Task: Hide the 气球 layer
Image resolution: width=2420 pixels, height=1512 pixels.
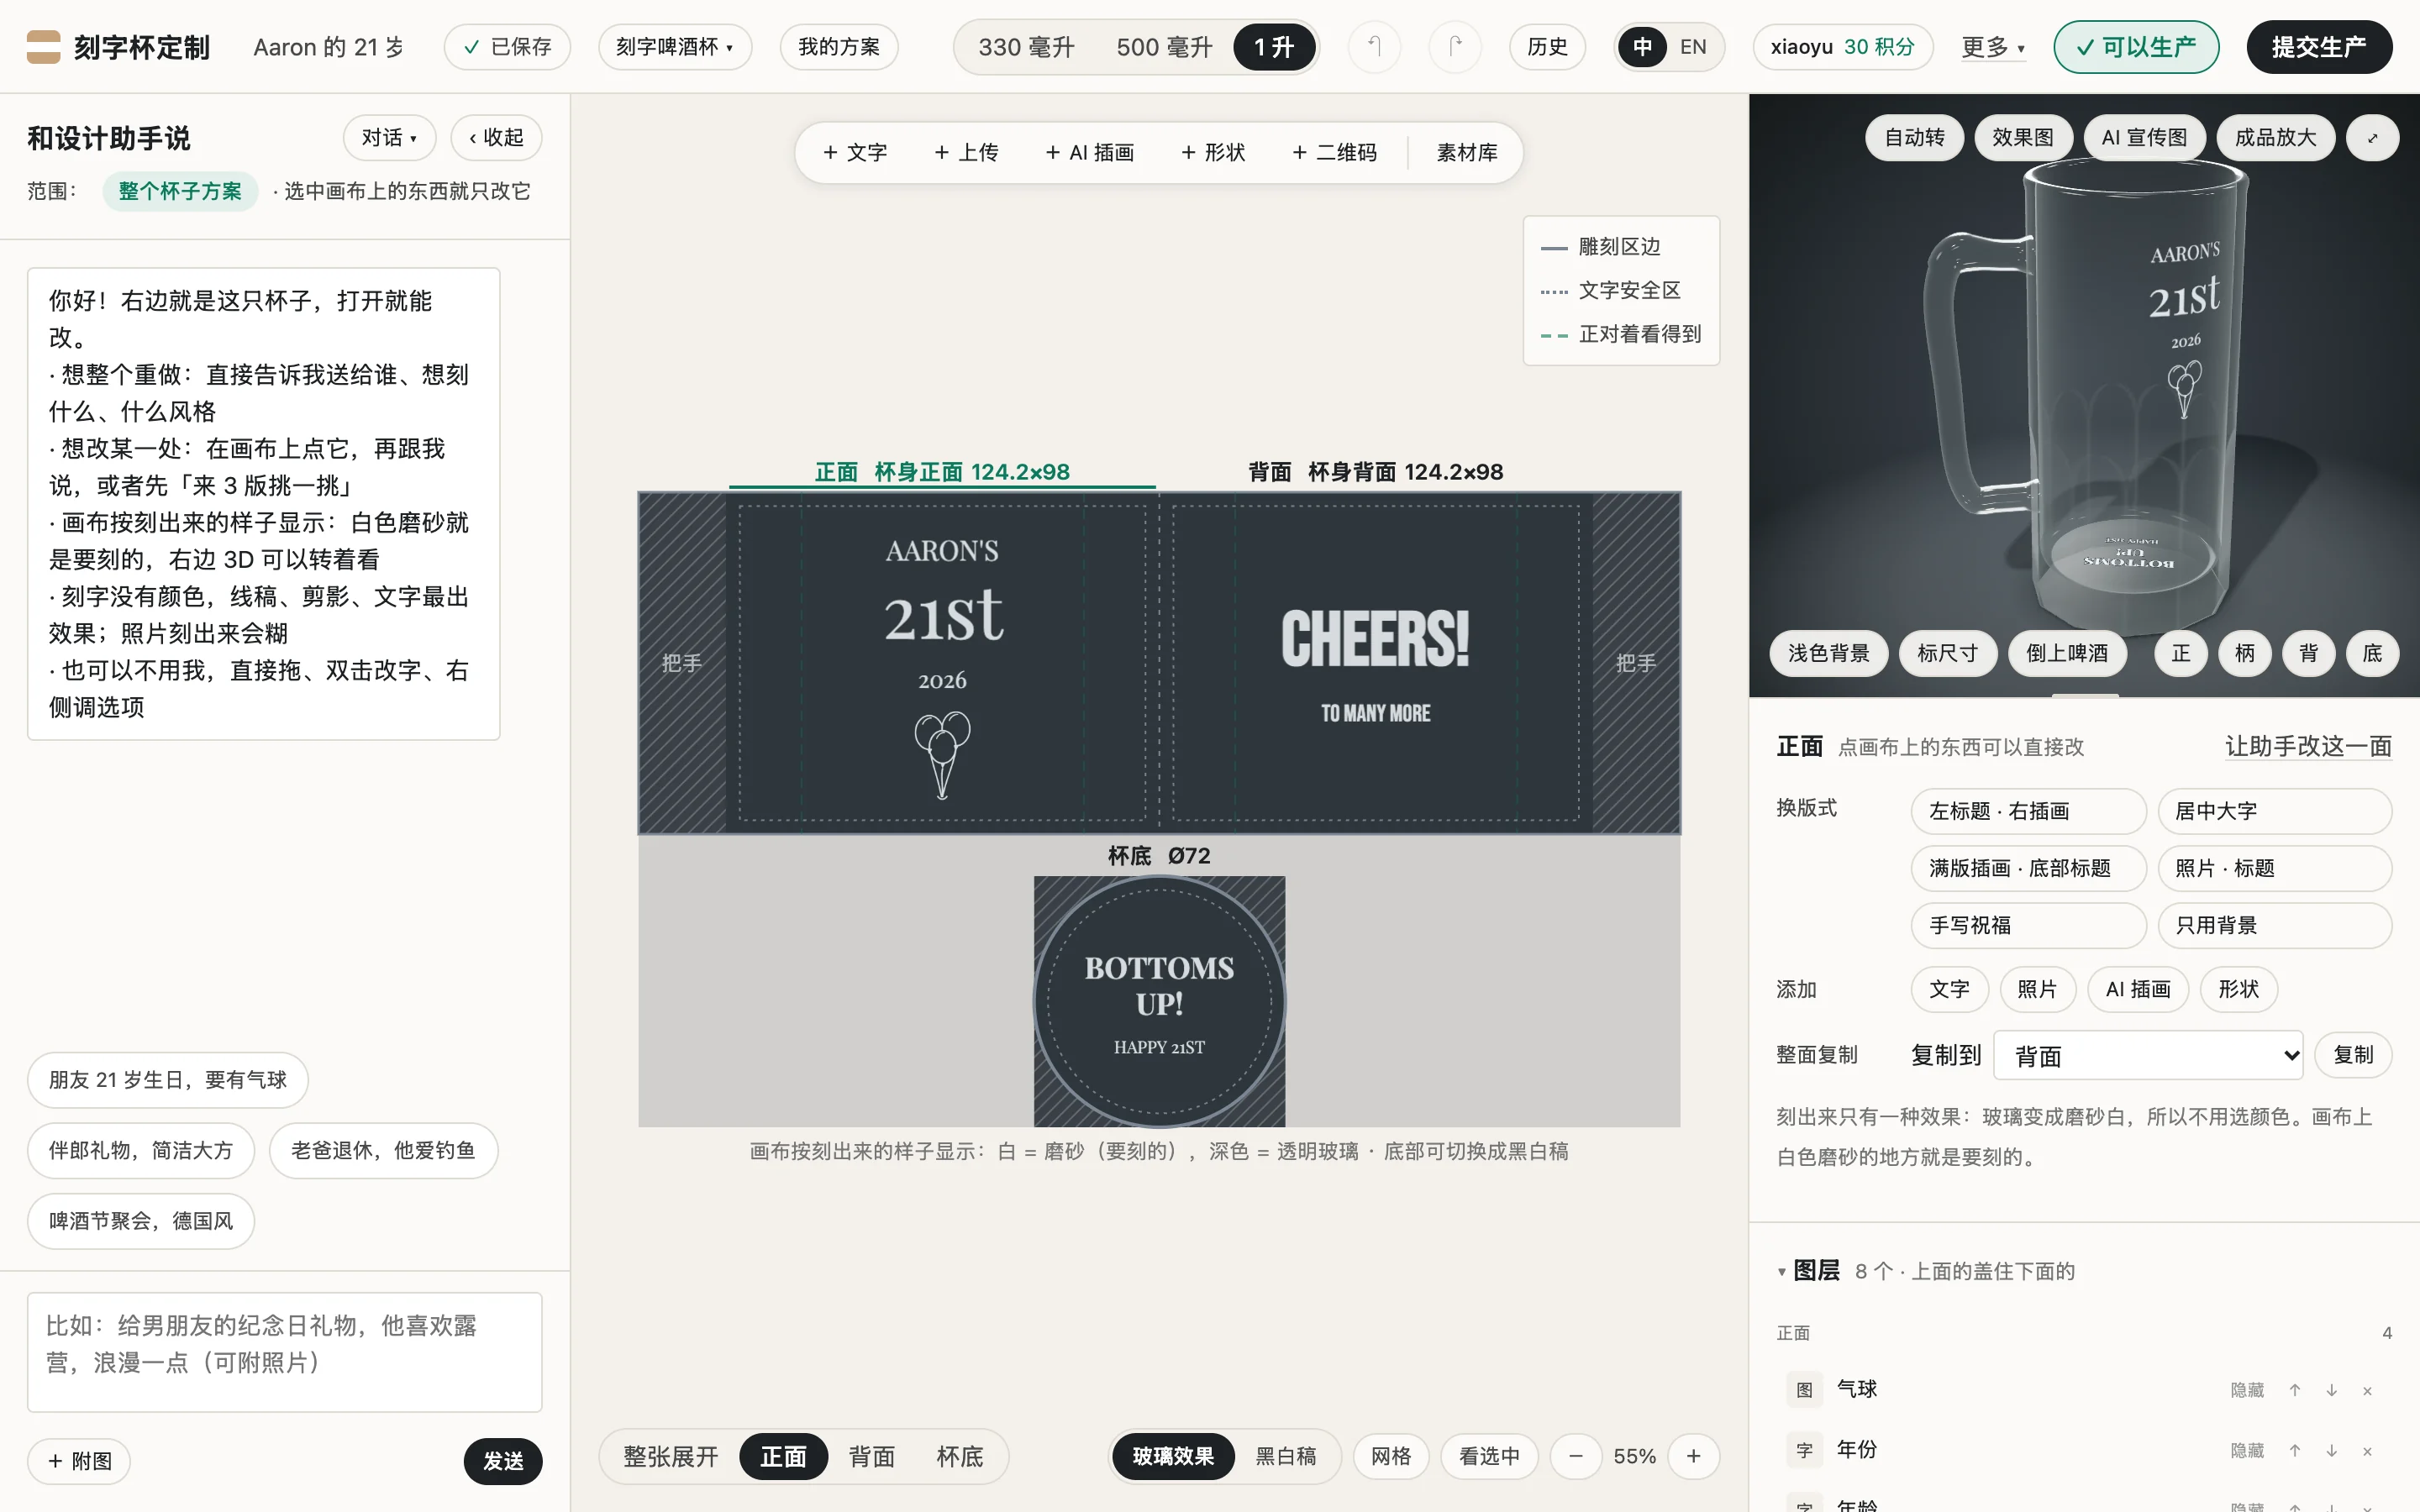Action: pos(2247,1390)
